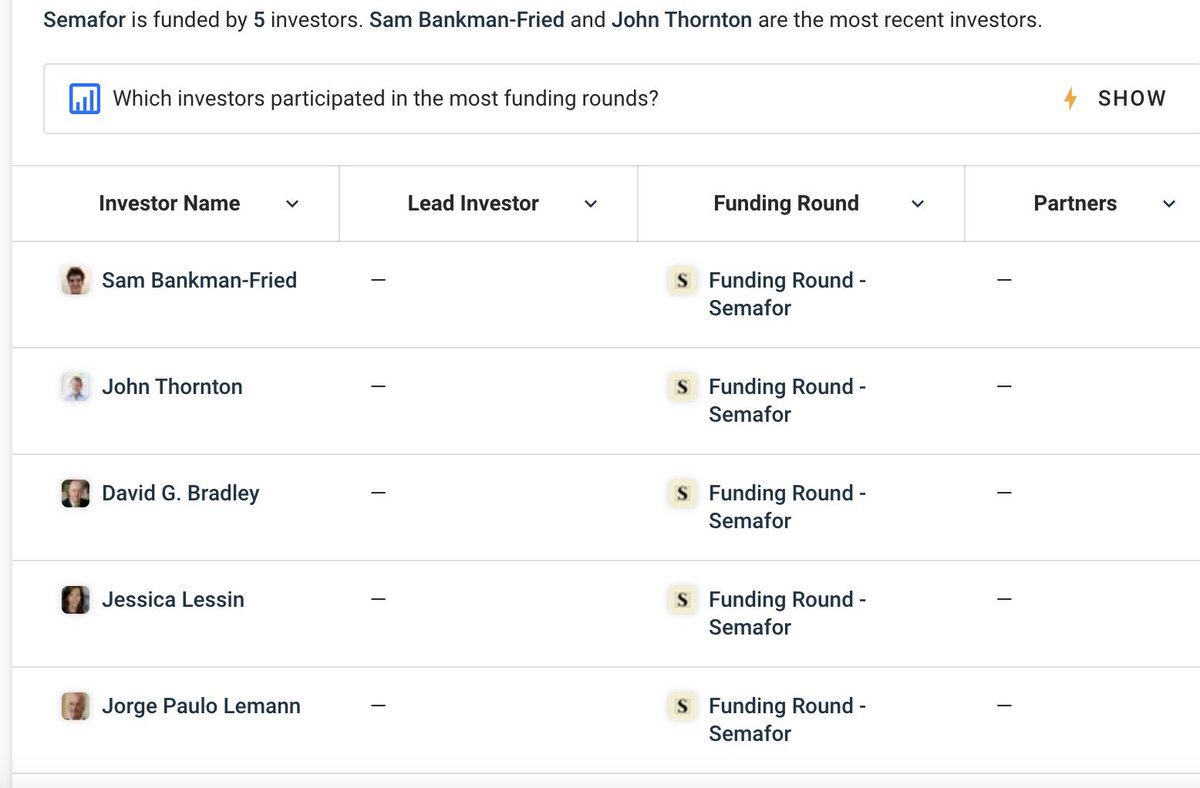The width and height of the screenshot is (1200, 788).
Task: Click Jorge Paulo Lemann's profile photo
Action: point(76,706)
